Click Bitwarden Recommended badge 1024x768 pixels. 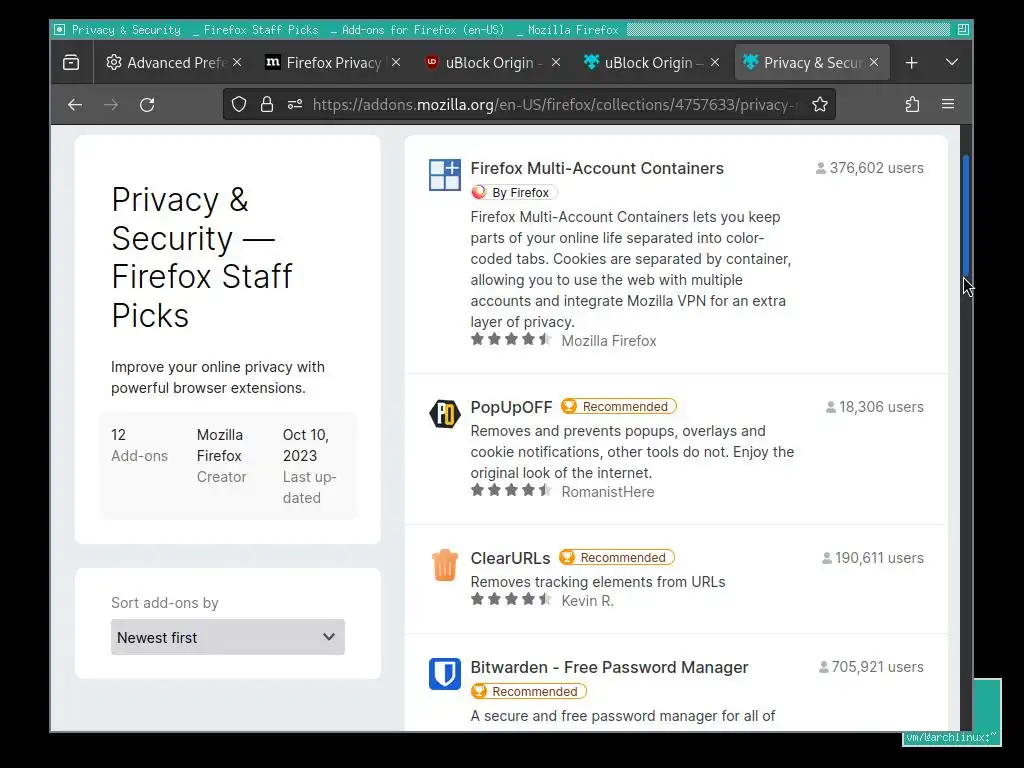[528, 691]
